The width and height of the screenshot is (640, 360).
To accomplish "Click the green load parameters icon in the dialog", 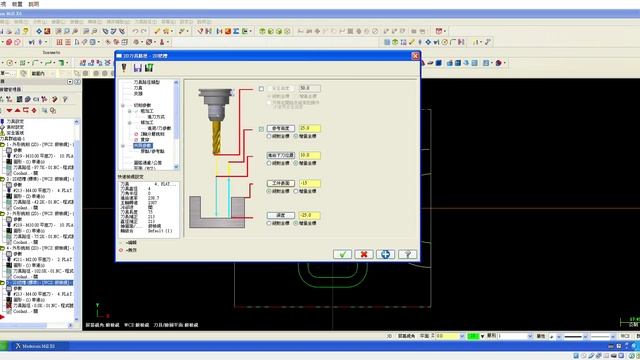I will 149,68.
